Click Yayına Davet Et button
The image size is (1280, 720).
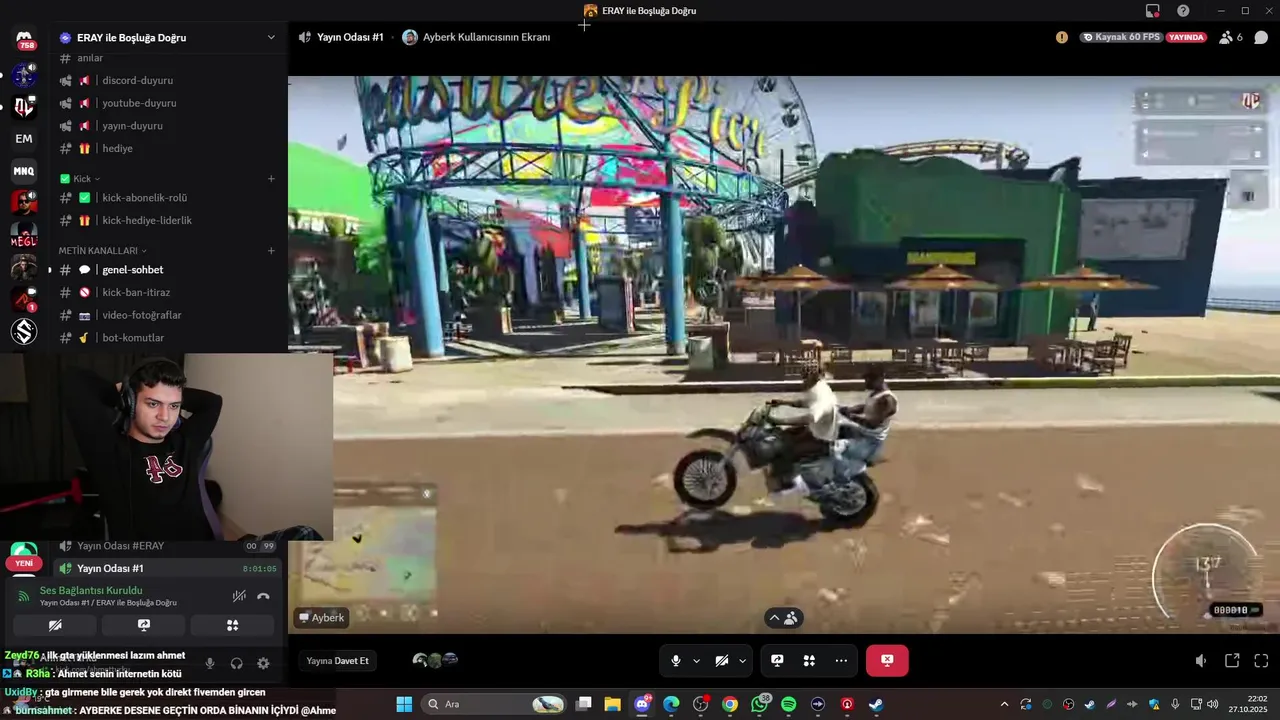338,661
